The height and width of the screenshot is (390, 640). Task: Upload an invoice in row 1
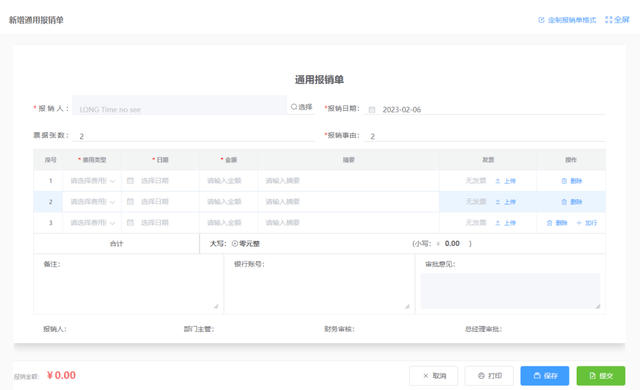(x=505, y=181)
